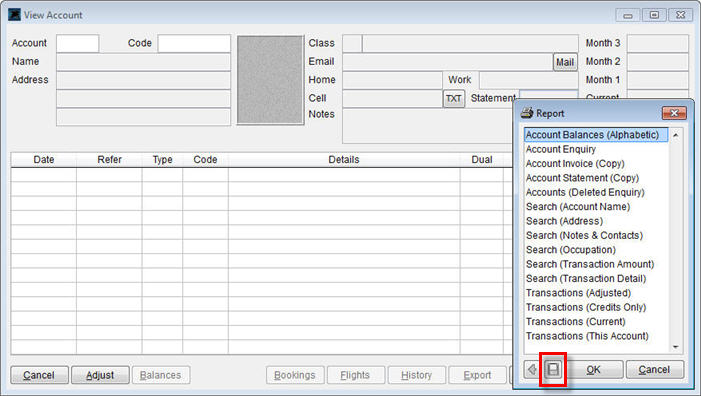Maximize the View Account window

tap(654, 15)
